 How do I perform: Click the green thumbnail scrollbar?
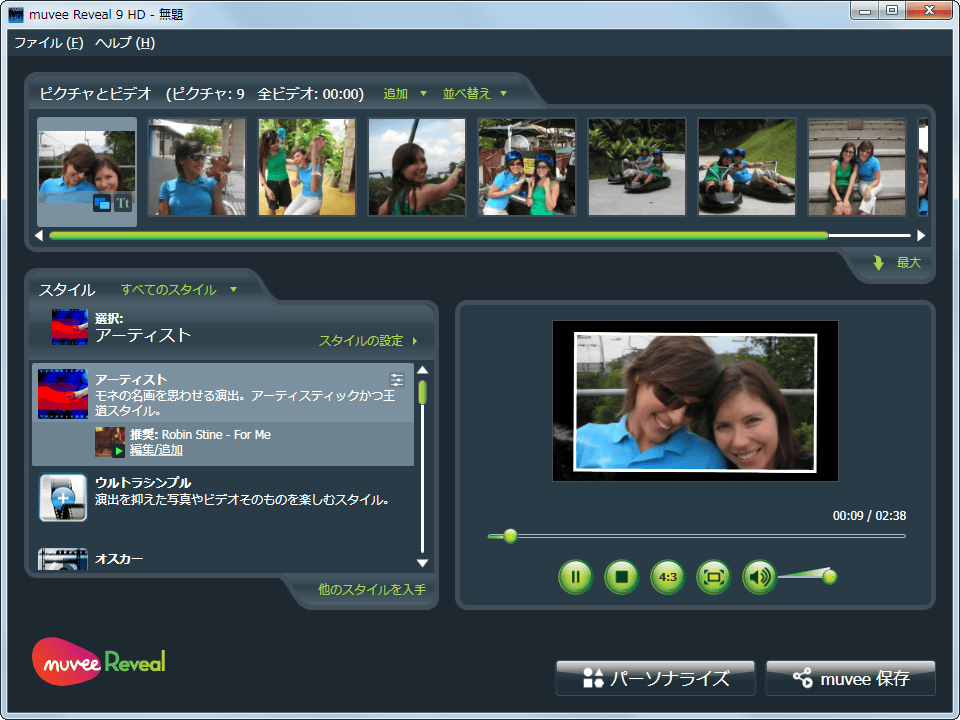438,235
